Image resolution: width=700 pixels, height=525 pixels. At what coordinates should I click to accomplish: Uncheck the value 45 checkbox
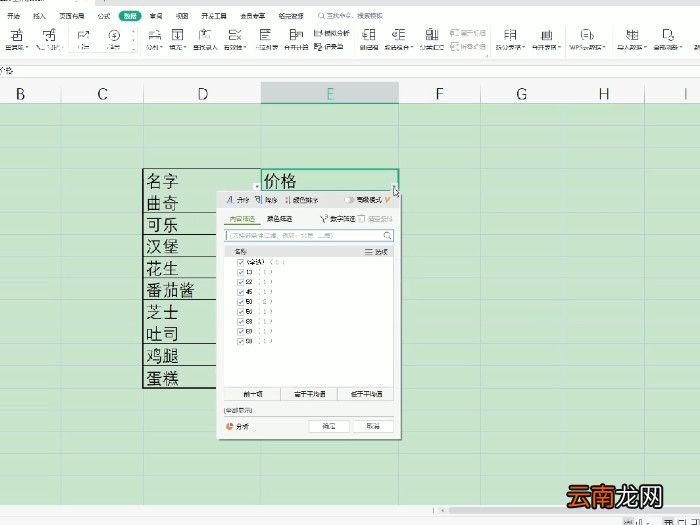tap(241, 292)
